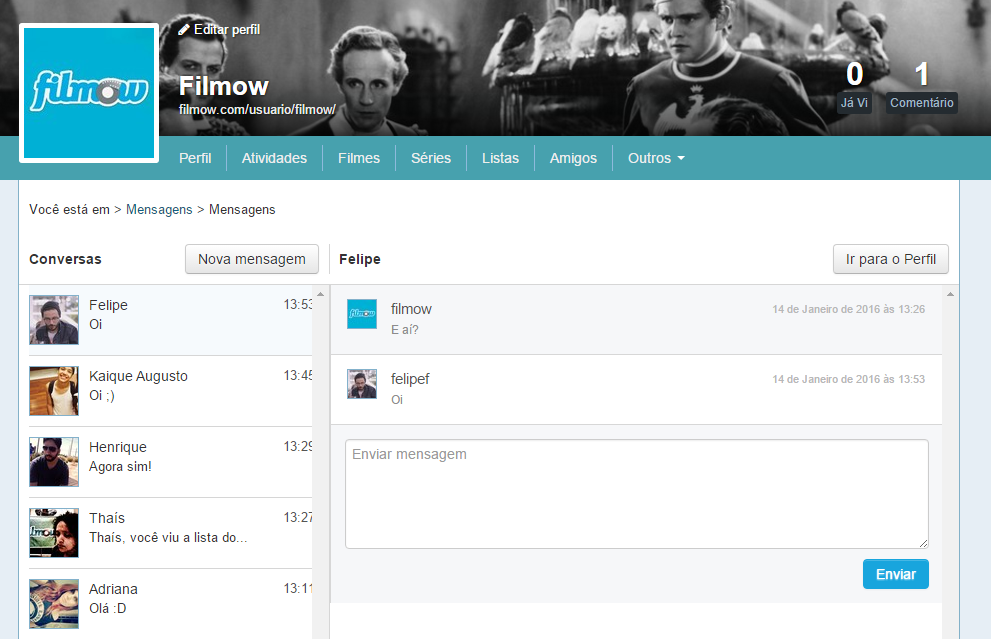
Task: Click the felipef sender name in the thread
Action: pos(410,379)
